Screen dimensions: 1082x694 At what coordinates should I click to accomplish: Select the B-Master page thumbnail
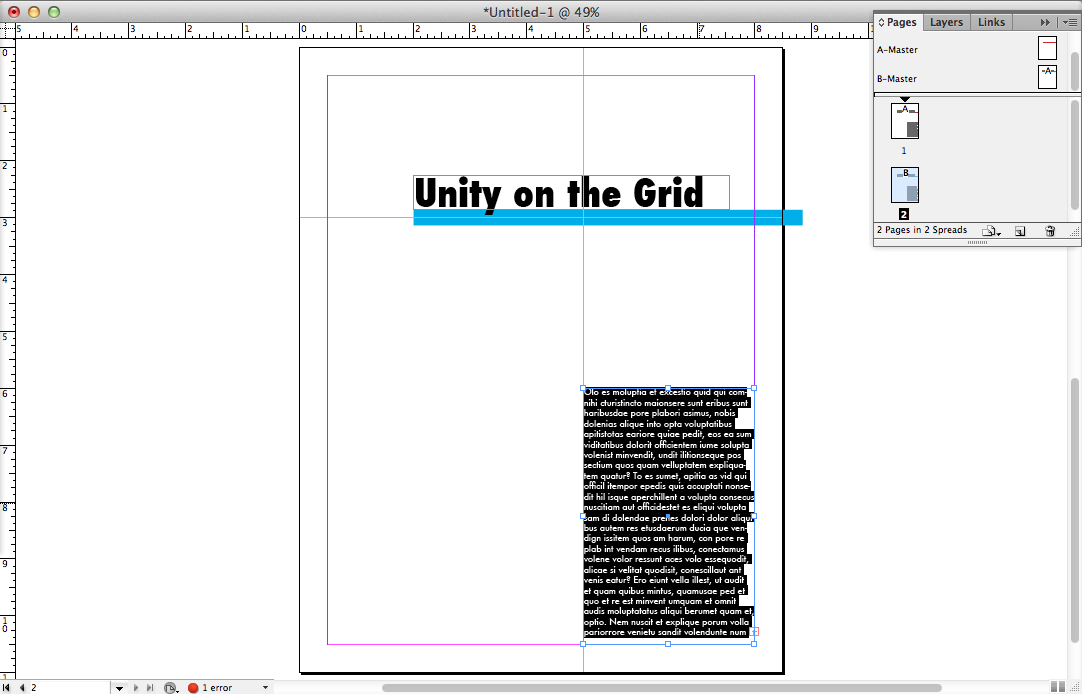click(1047, 77)
